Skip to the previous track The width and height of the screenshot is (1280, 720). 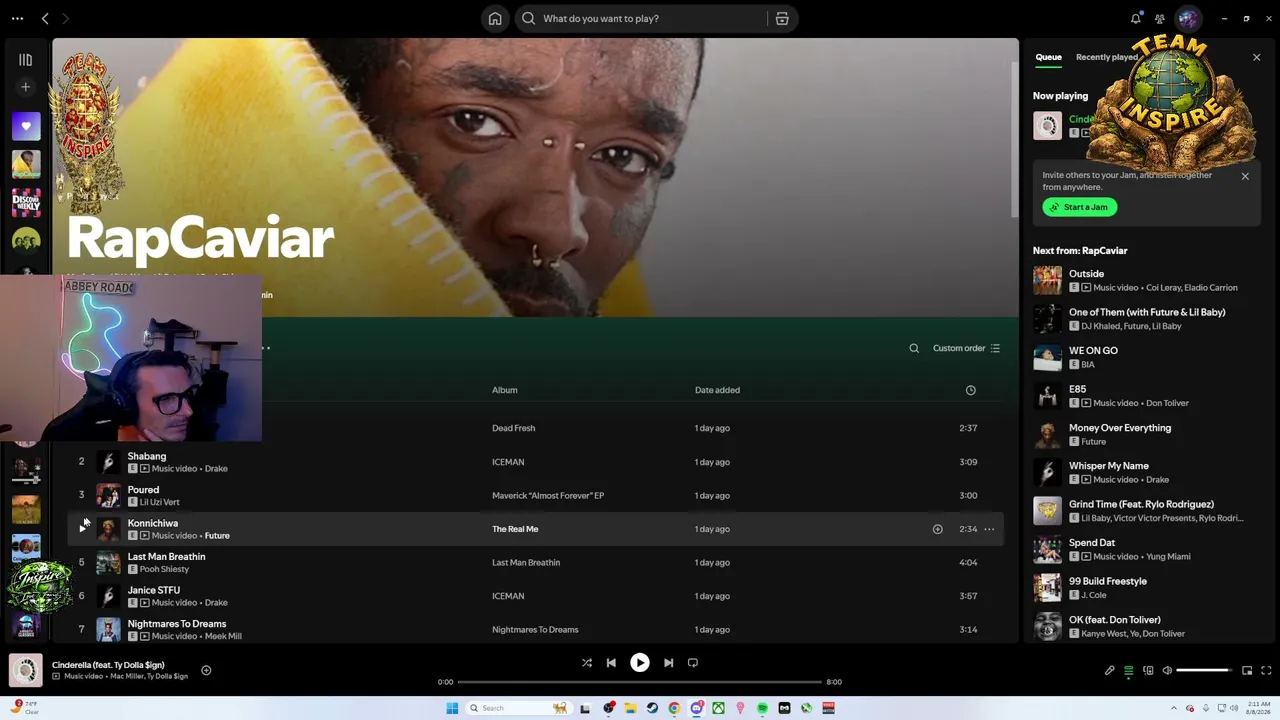click(611, 662)
